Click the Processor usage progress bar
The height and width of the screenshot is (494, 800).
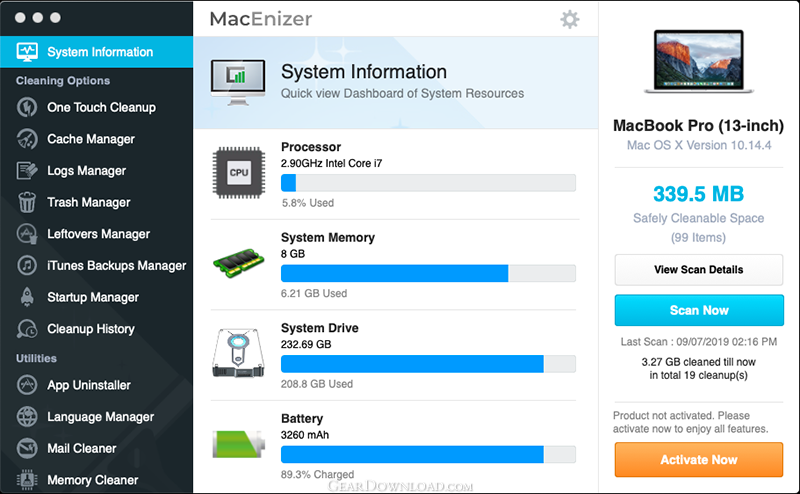[x=428, y=183]
